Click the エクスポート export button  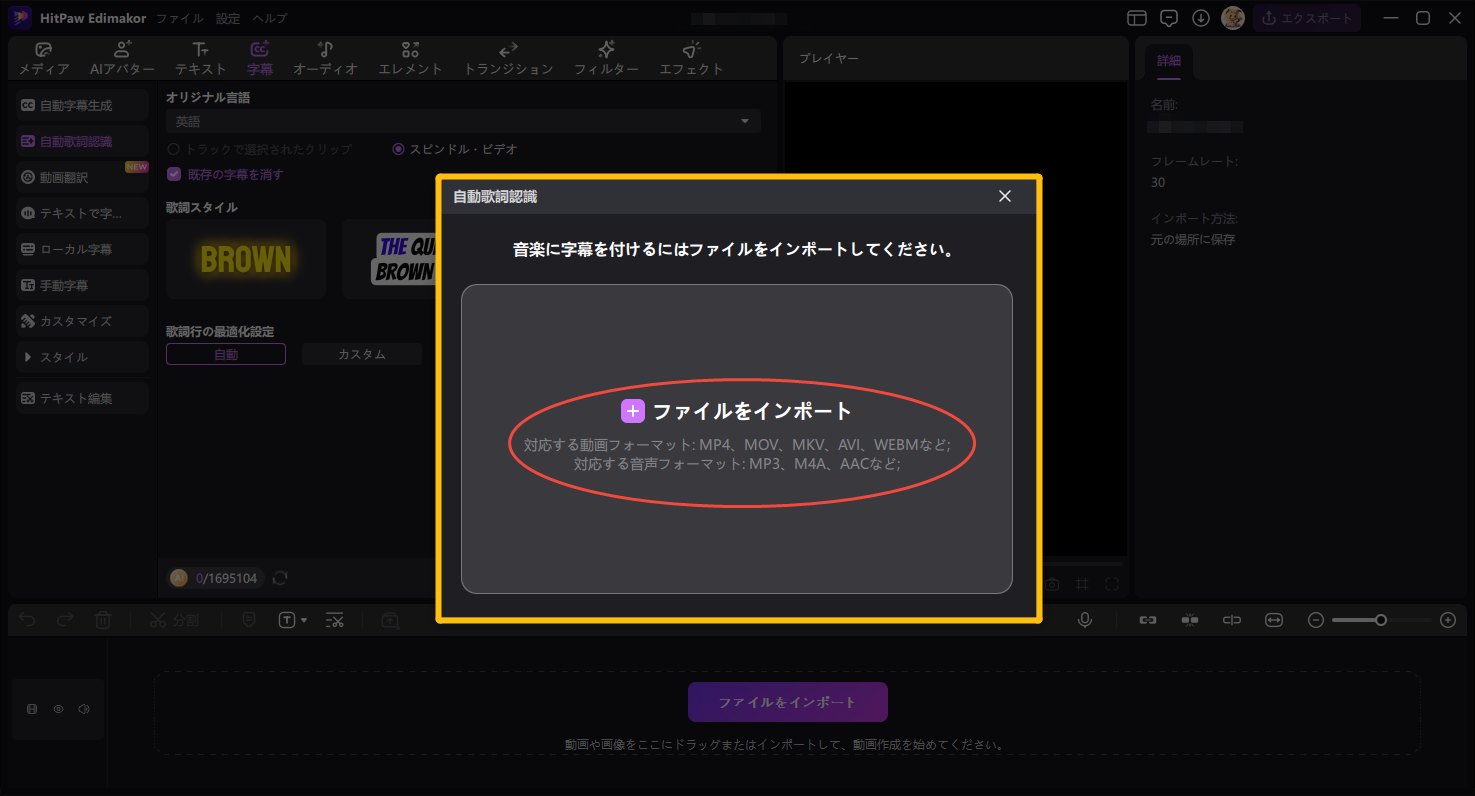pyautogui.click(x=1306, y=18)
